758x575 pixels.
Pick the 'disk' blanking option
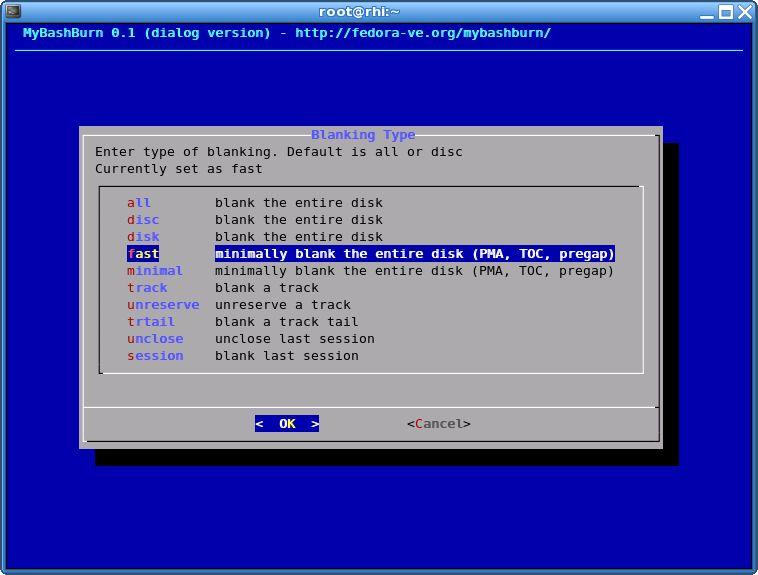pyautogui.click(x=143, y=237)
